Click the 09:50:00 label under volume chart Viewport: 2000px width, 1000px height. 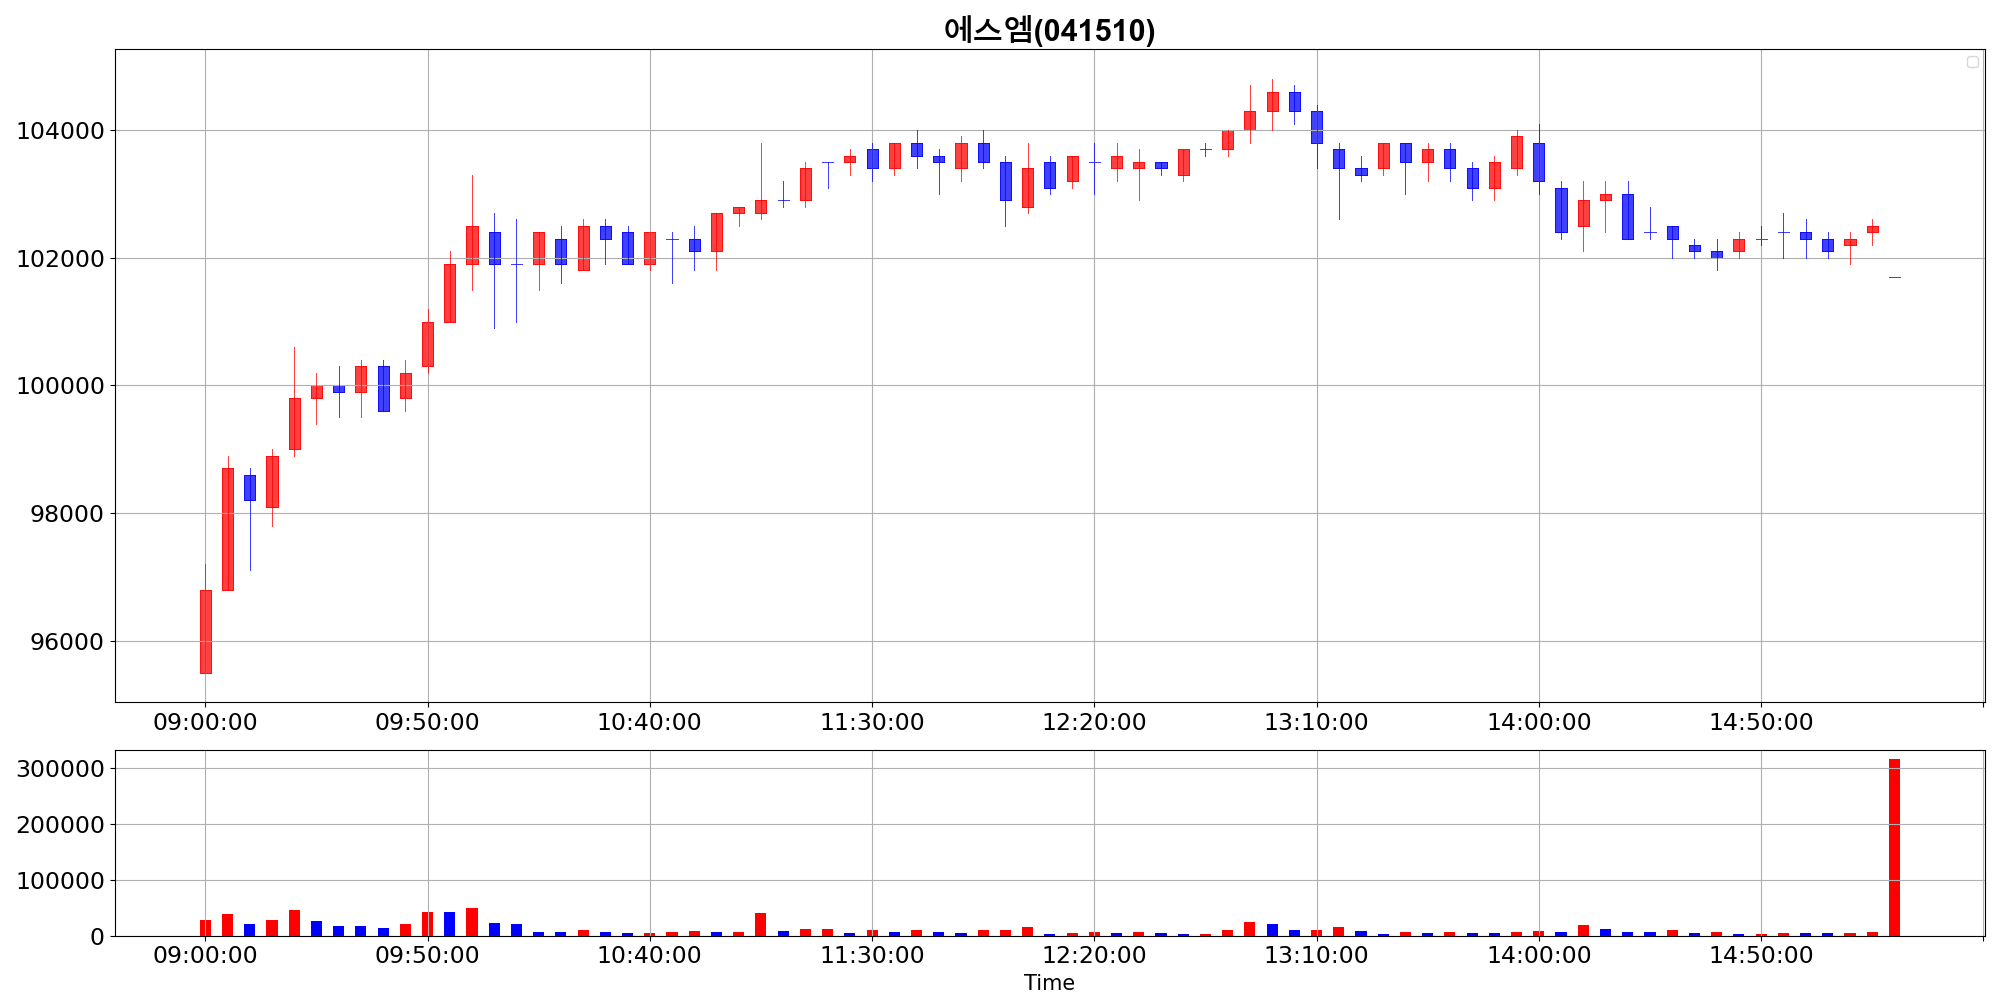tap(427, 955)
